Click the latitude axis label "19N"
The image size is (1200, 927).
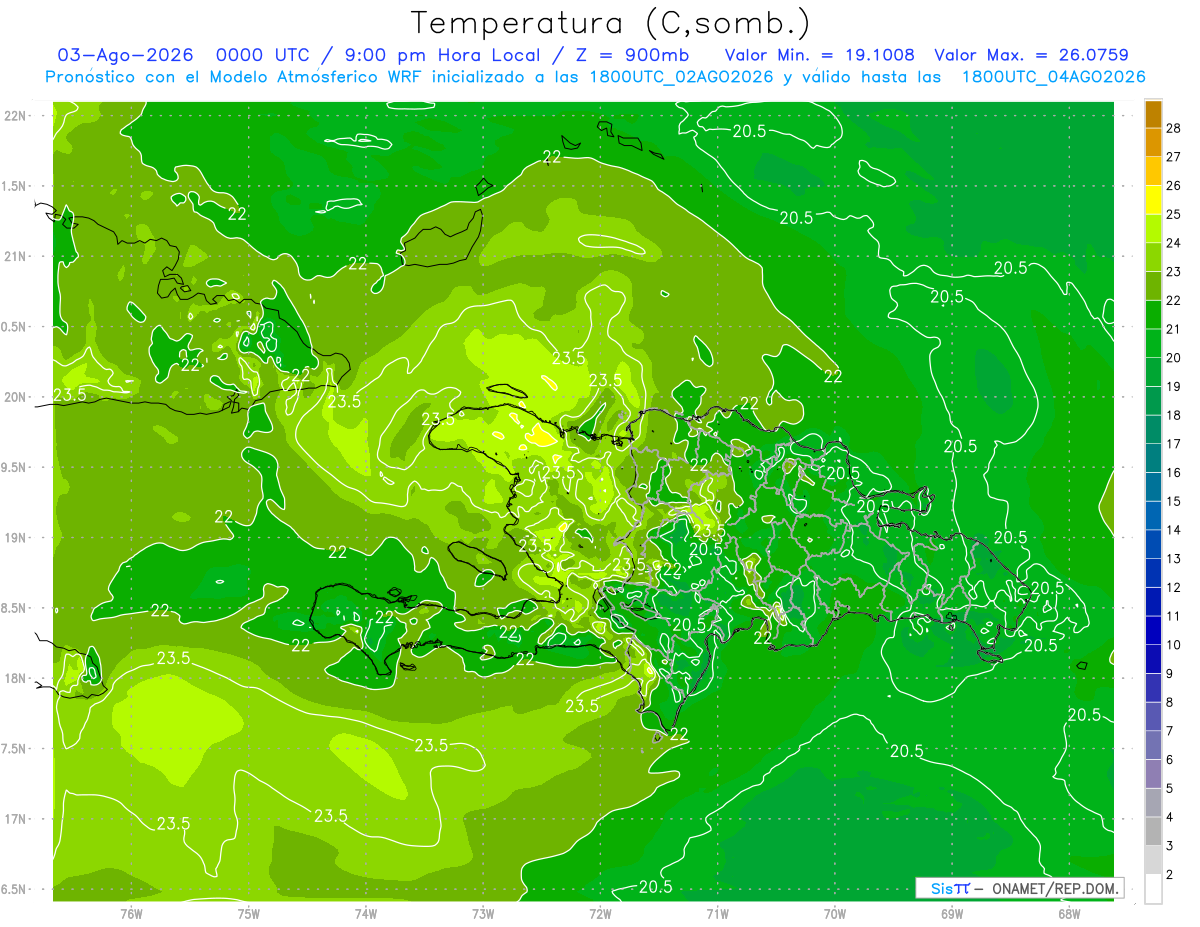15,537
